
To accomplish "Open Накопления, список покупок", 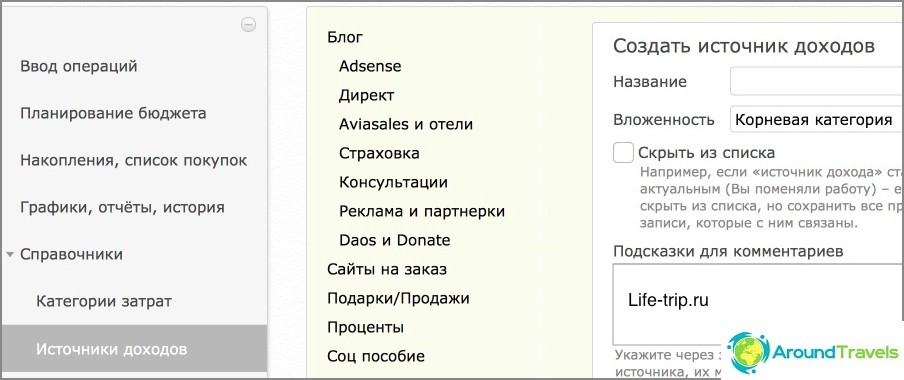I will tap(134, 160).
